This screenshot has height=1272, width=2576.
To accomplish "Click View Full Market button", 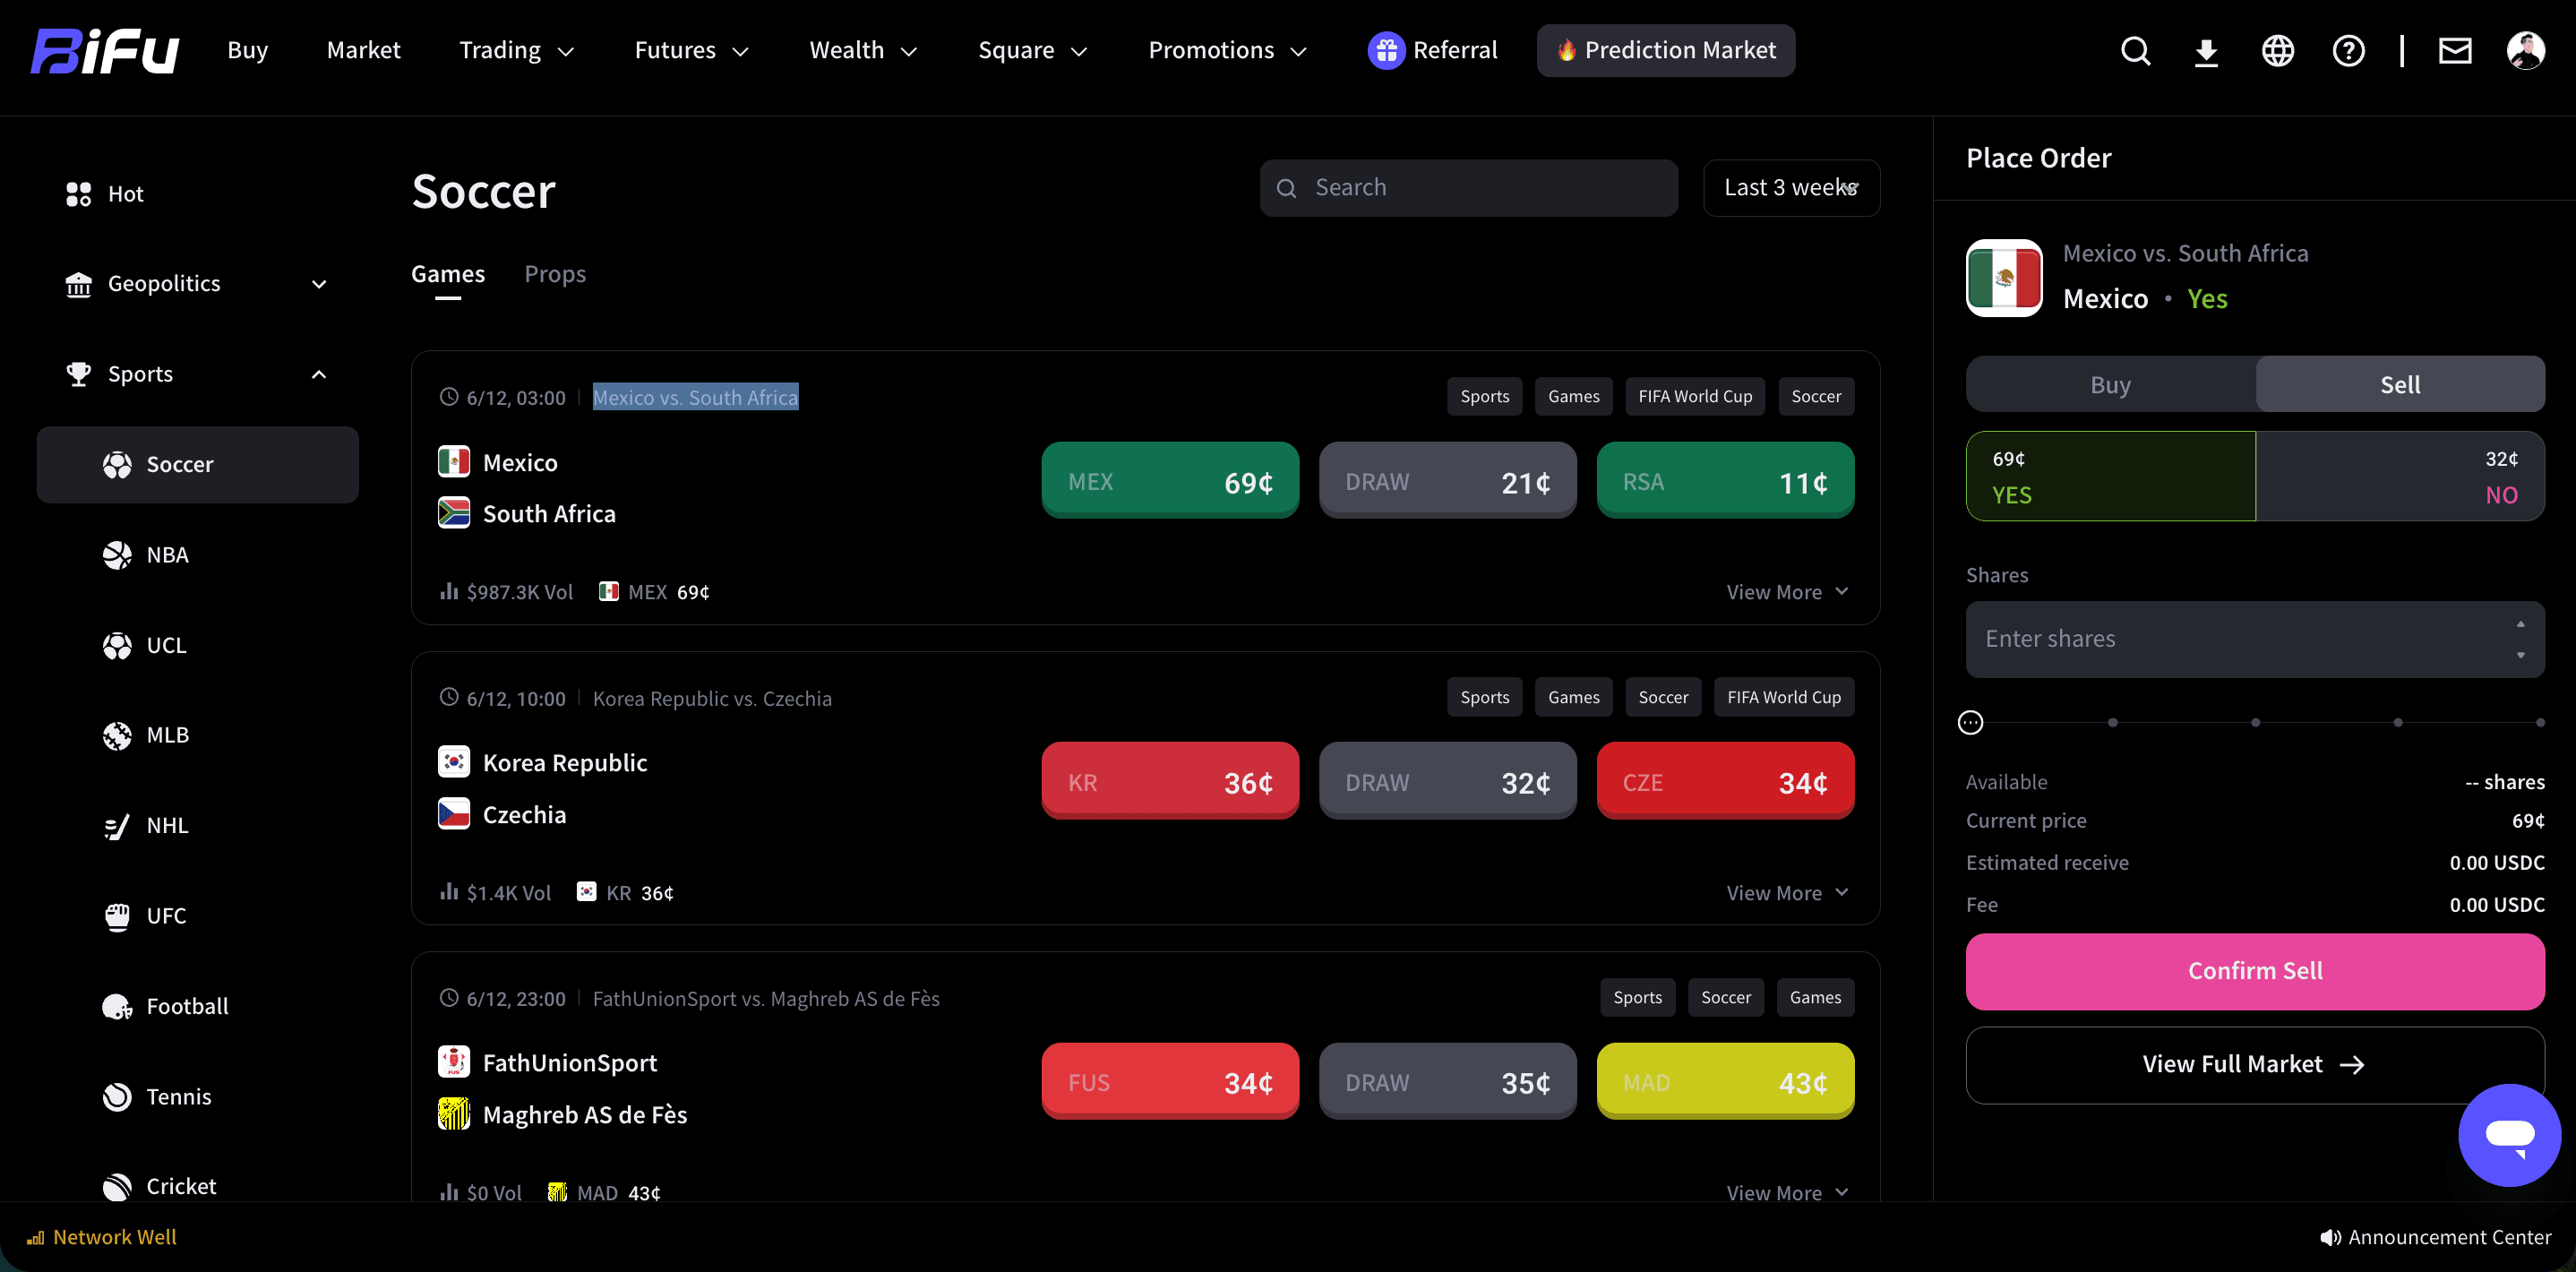I will pos(2255,1064).
